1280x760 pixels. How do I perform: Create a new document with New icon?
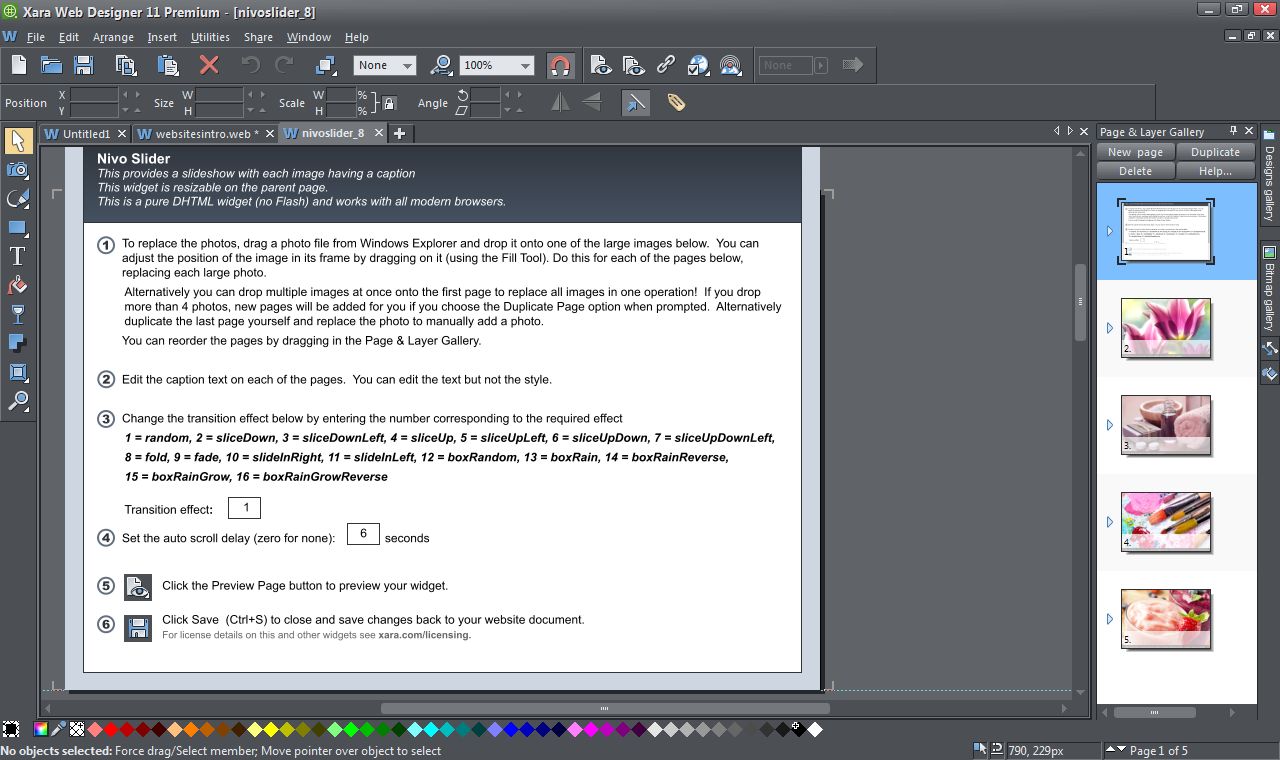pos(18,66)
